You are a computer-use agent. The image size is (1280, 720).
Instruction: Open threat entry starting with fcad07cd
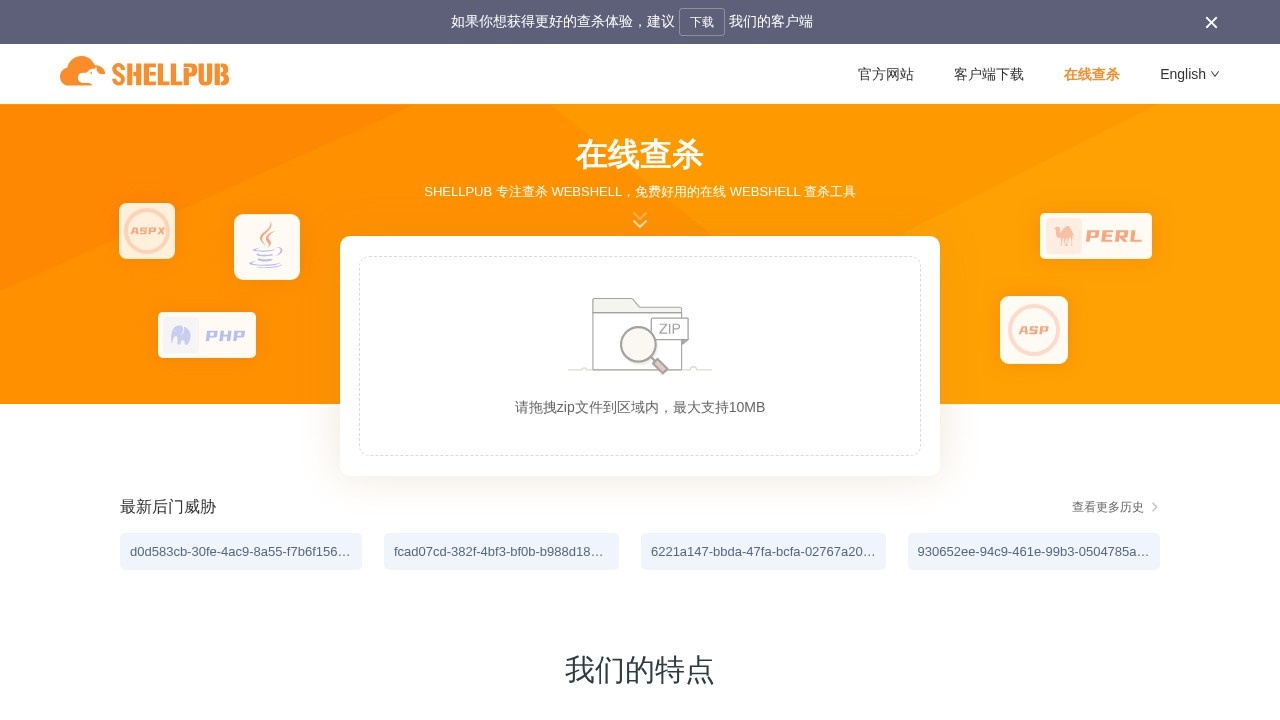501,551
